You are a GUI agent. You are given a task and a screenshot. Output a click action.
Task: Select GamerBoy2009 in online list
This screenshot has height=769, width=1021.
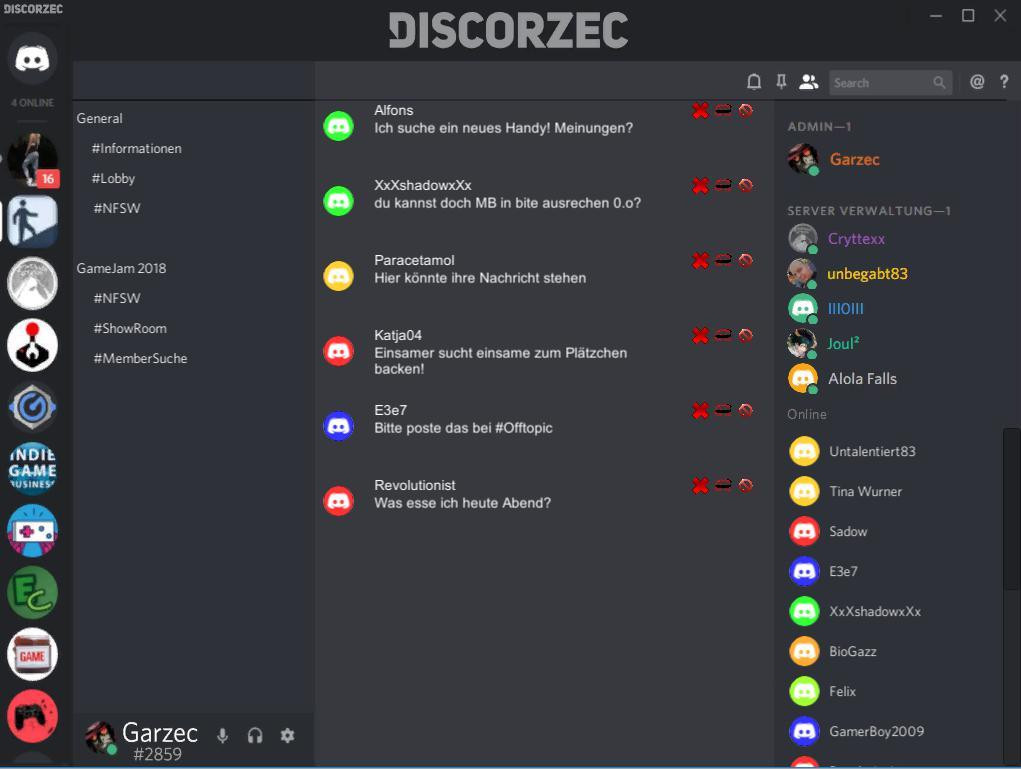click(857, 731)
